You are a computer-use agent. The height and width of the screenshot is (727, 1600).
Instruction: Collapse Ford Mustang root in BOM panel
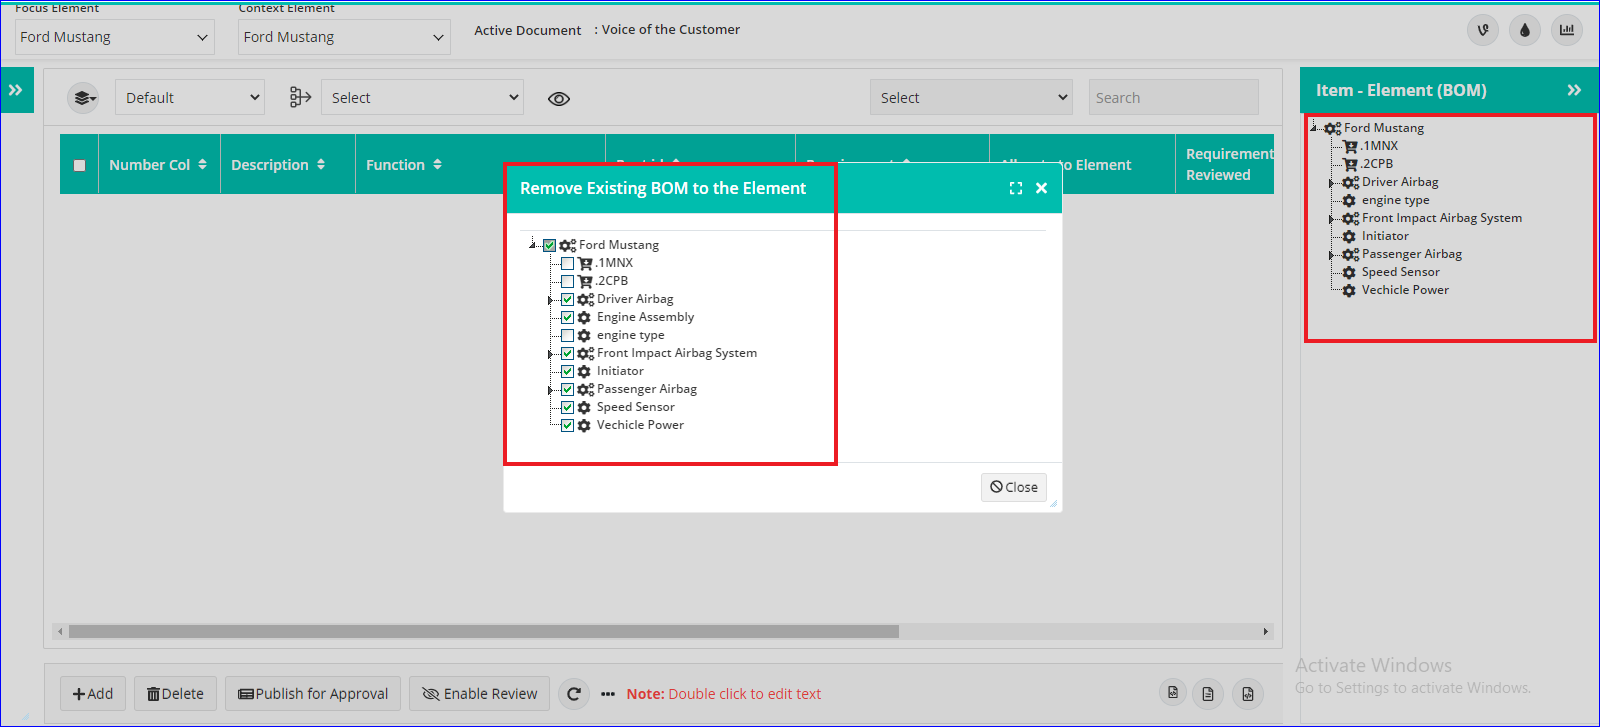point(1314,128)
